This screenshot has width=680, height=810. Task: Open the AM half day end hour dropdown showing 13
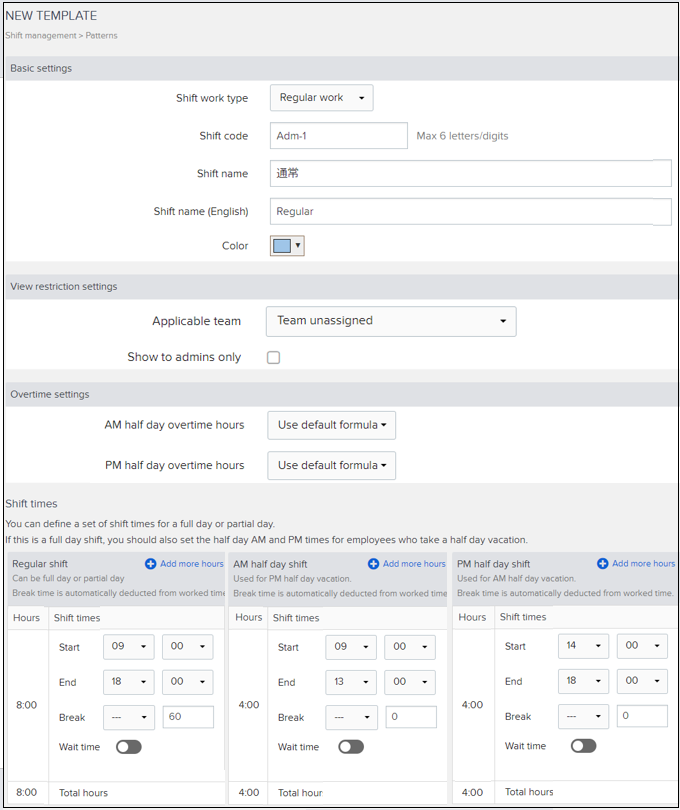351,682
